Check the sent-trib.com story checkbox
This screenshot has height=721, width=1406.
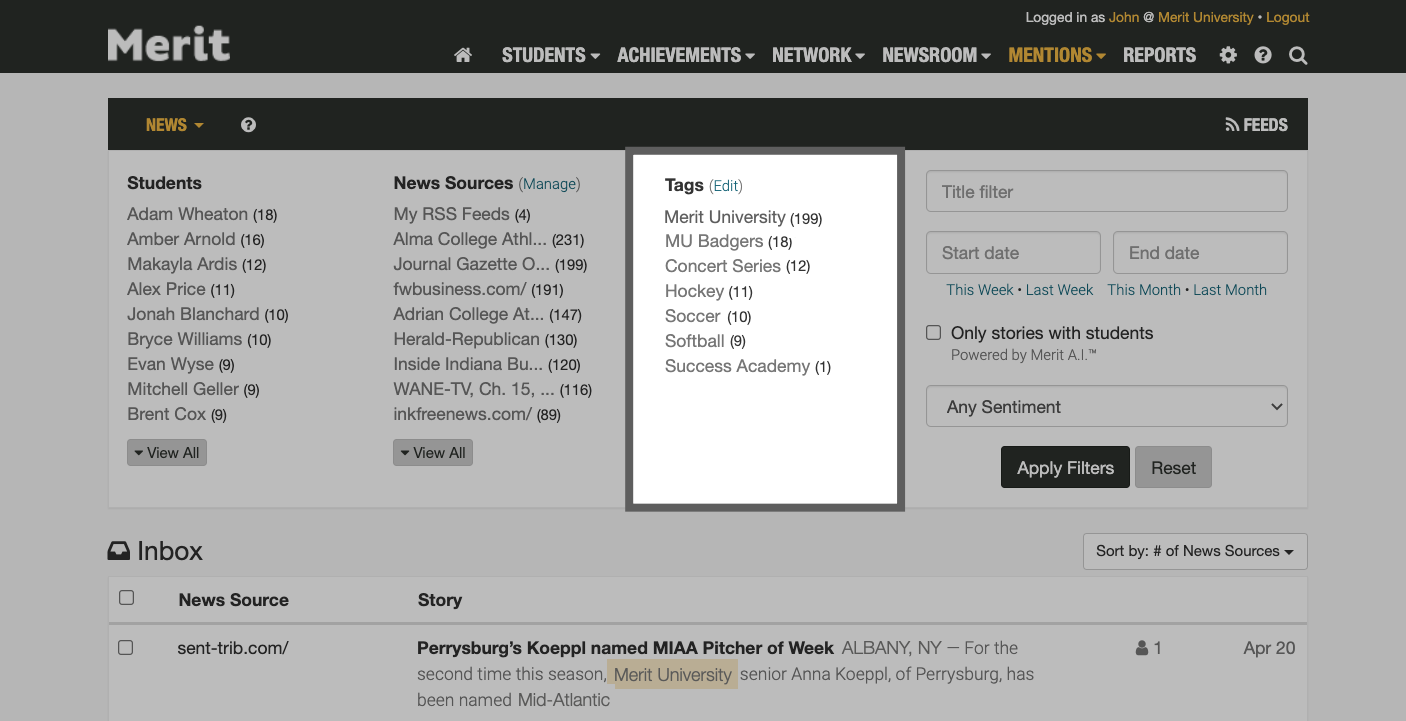[x=126, y=648]
